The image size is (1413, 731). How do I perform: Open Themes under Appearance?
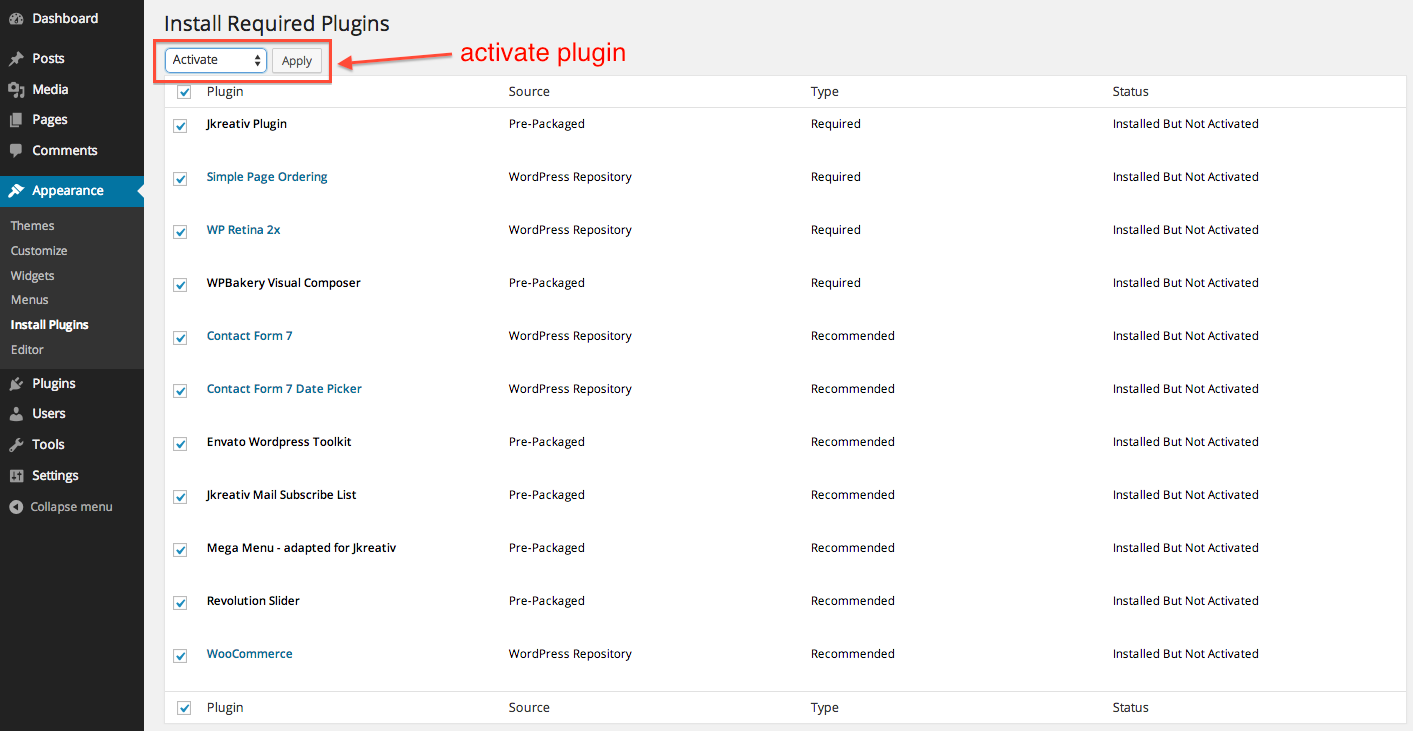click(x=33, y=226)
